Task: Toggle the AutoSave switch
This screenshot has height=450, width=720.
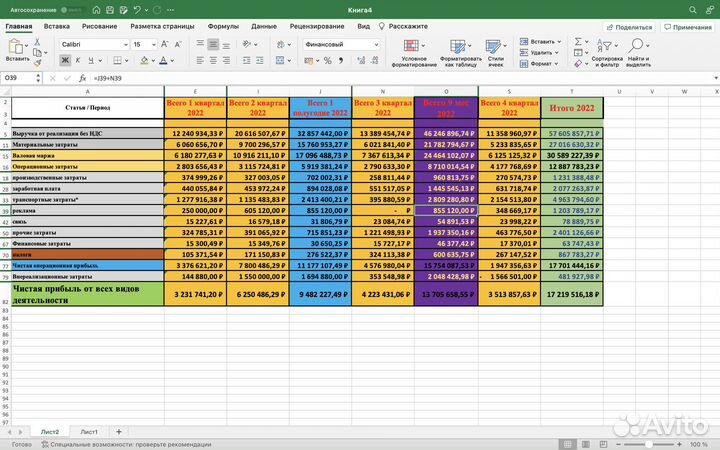Action: (x=71, y=10)
